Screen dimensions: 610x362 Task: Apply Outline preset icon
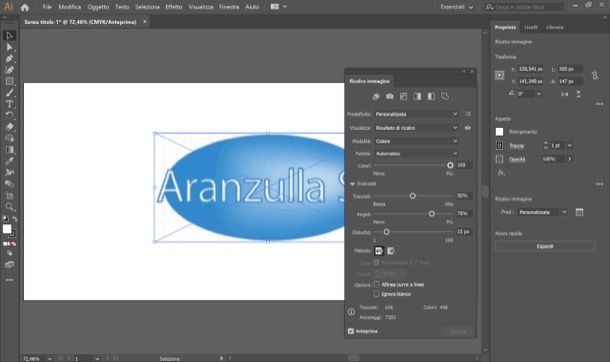click(x=445, y=96)
